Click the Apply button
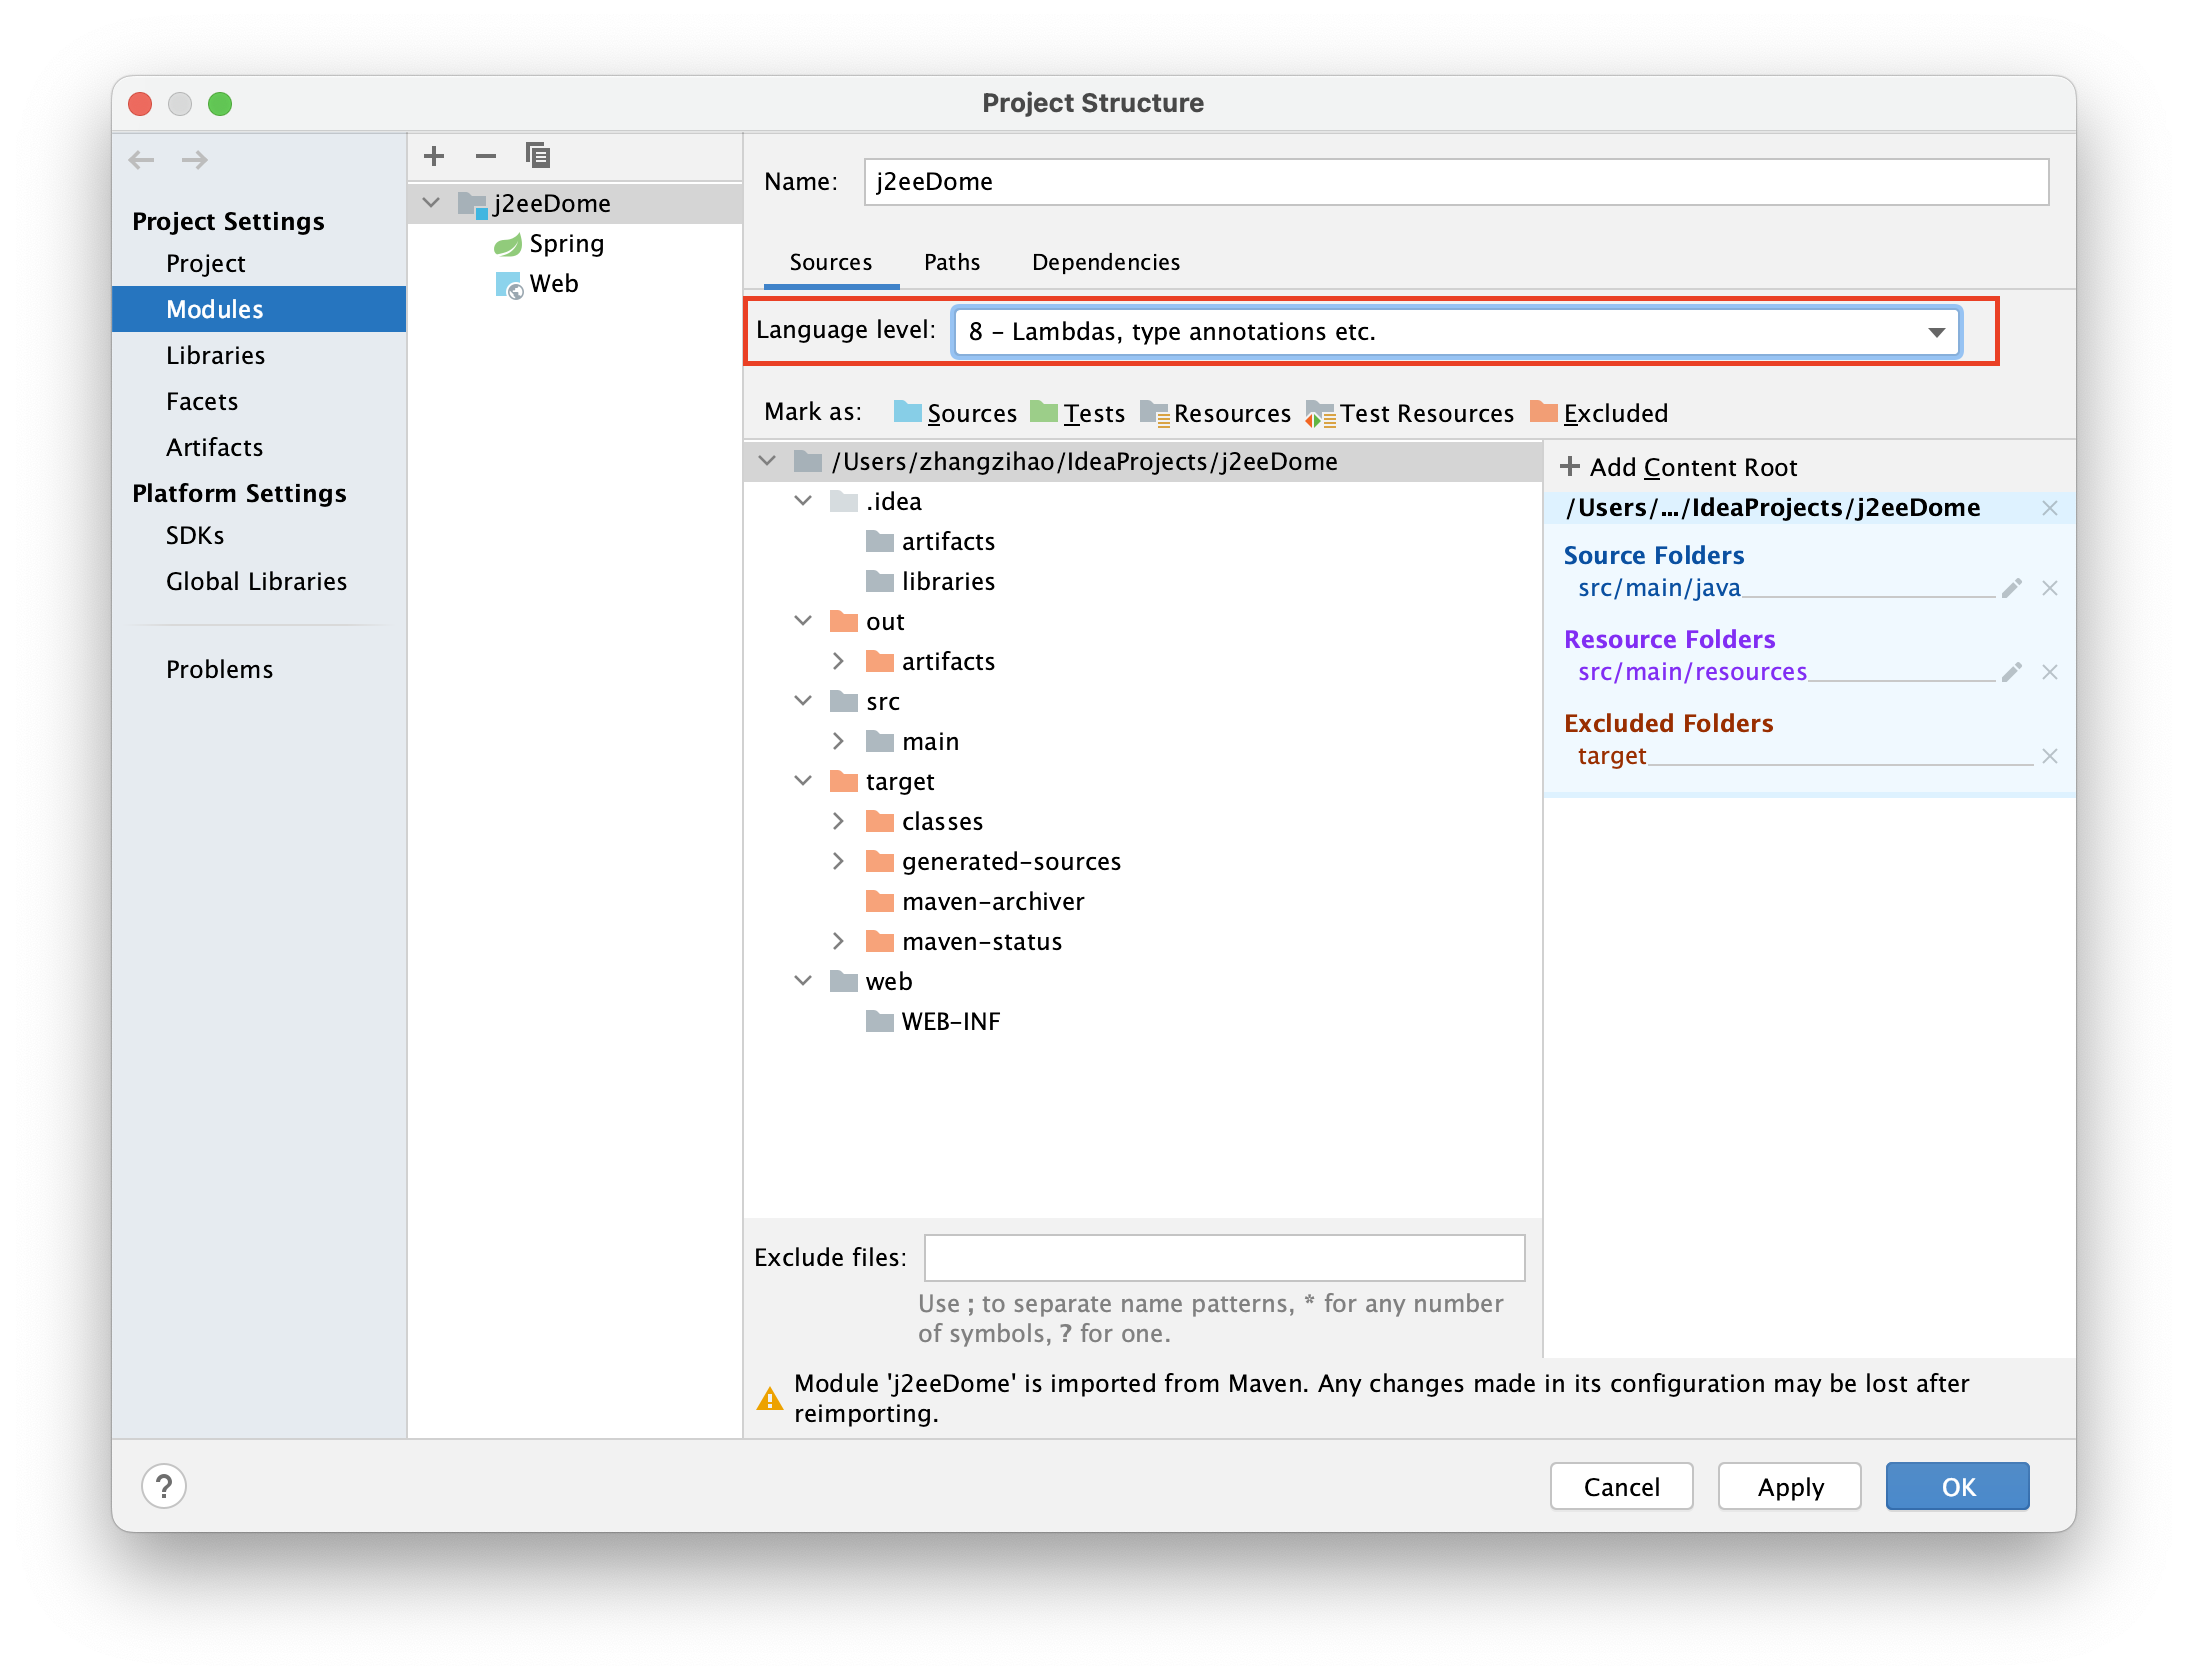 [x=1790, y=1487]
